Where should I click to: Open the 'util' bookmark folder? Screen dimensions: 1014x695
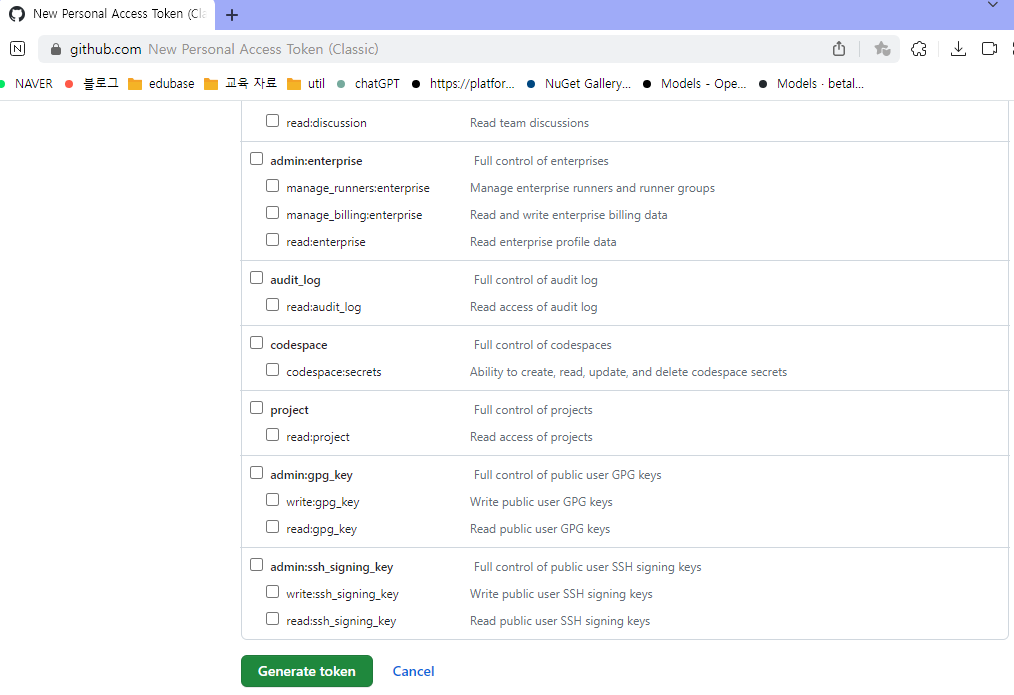[x=306, y=83]
